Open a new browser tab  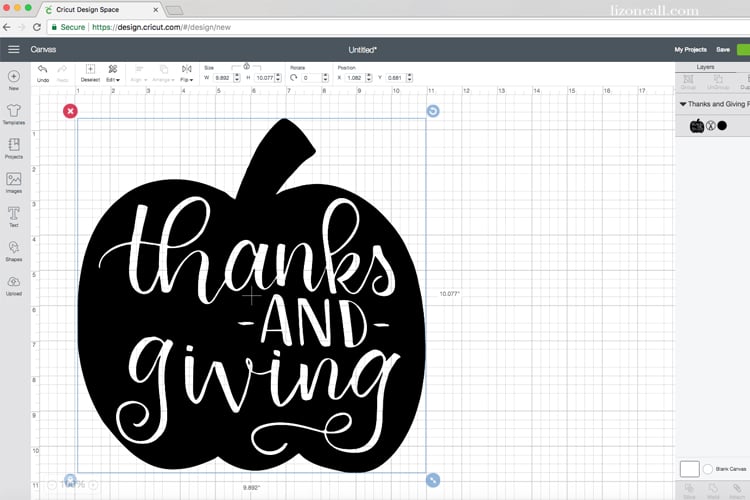(174, 11)
